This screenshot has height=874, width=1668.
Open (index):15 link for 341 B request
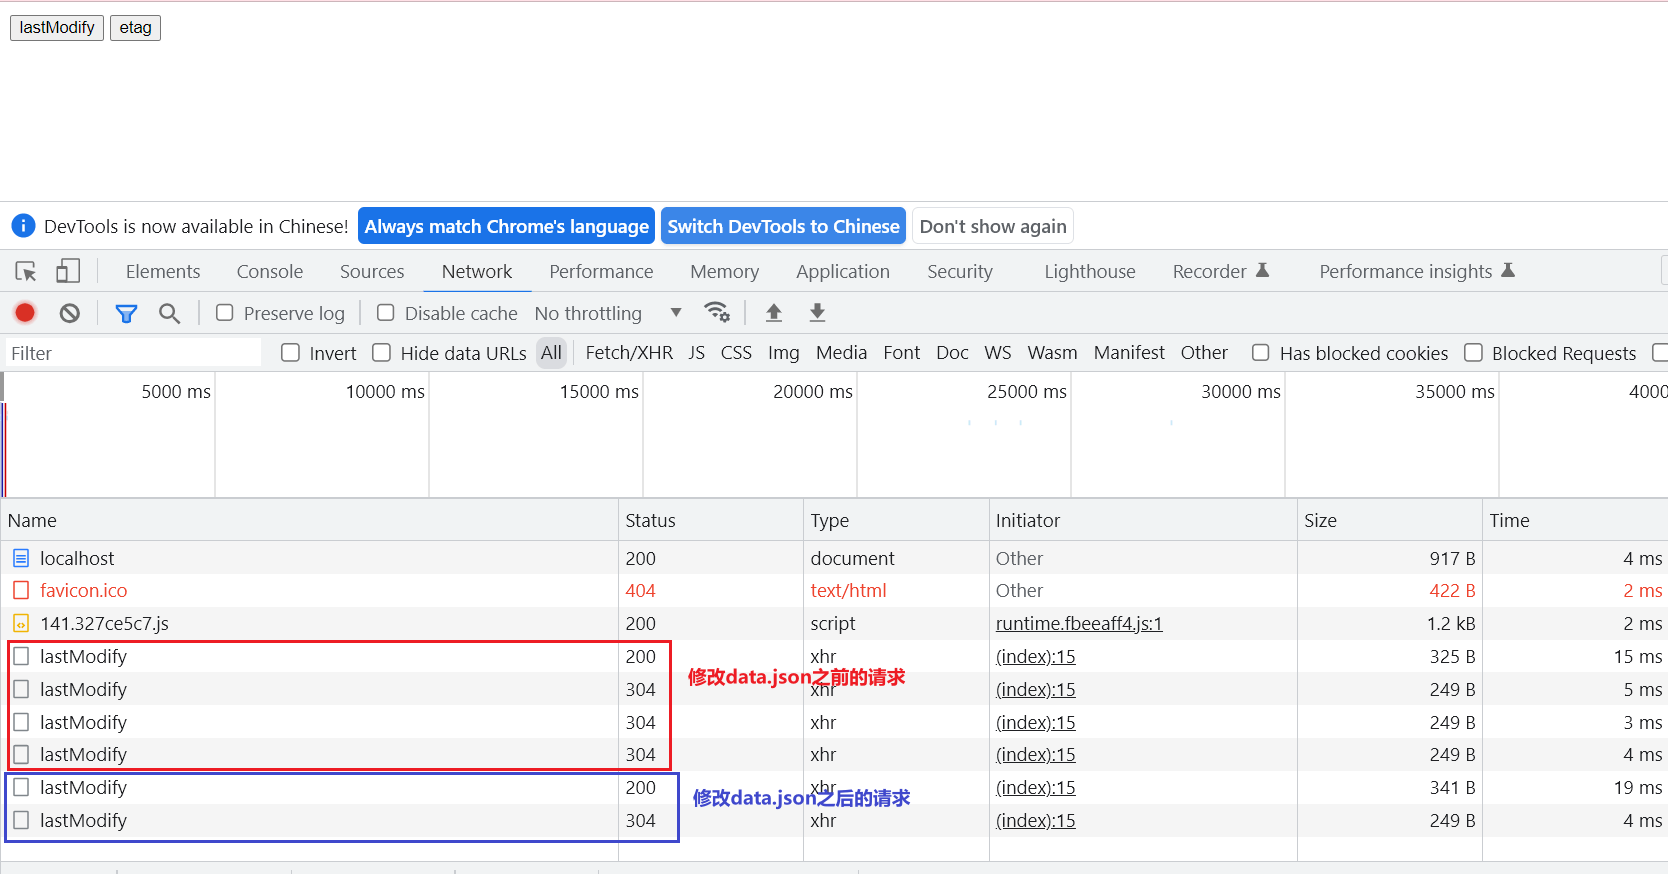[1036, 787]
